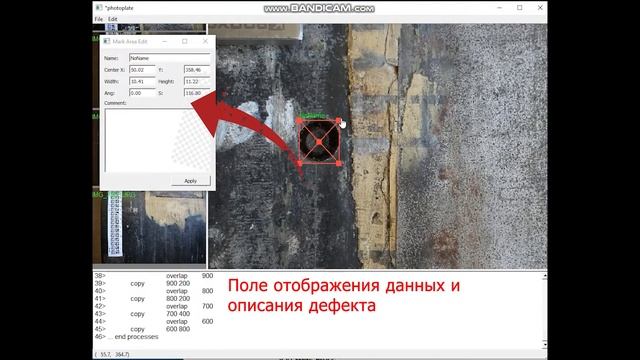Viewport: 640px width, 360px height.
Task: Maximize the Mark Area Edit dialog
Action: coord(185,41)
